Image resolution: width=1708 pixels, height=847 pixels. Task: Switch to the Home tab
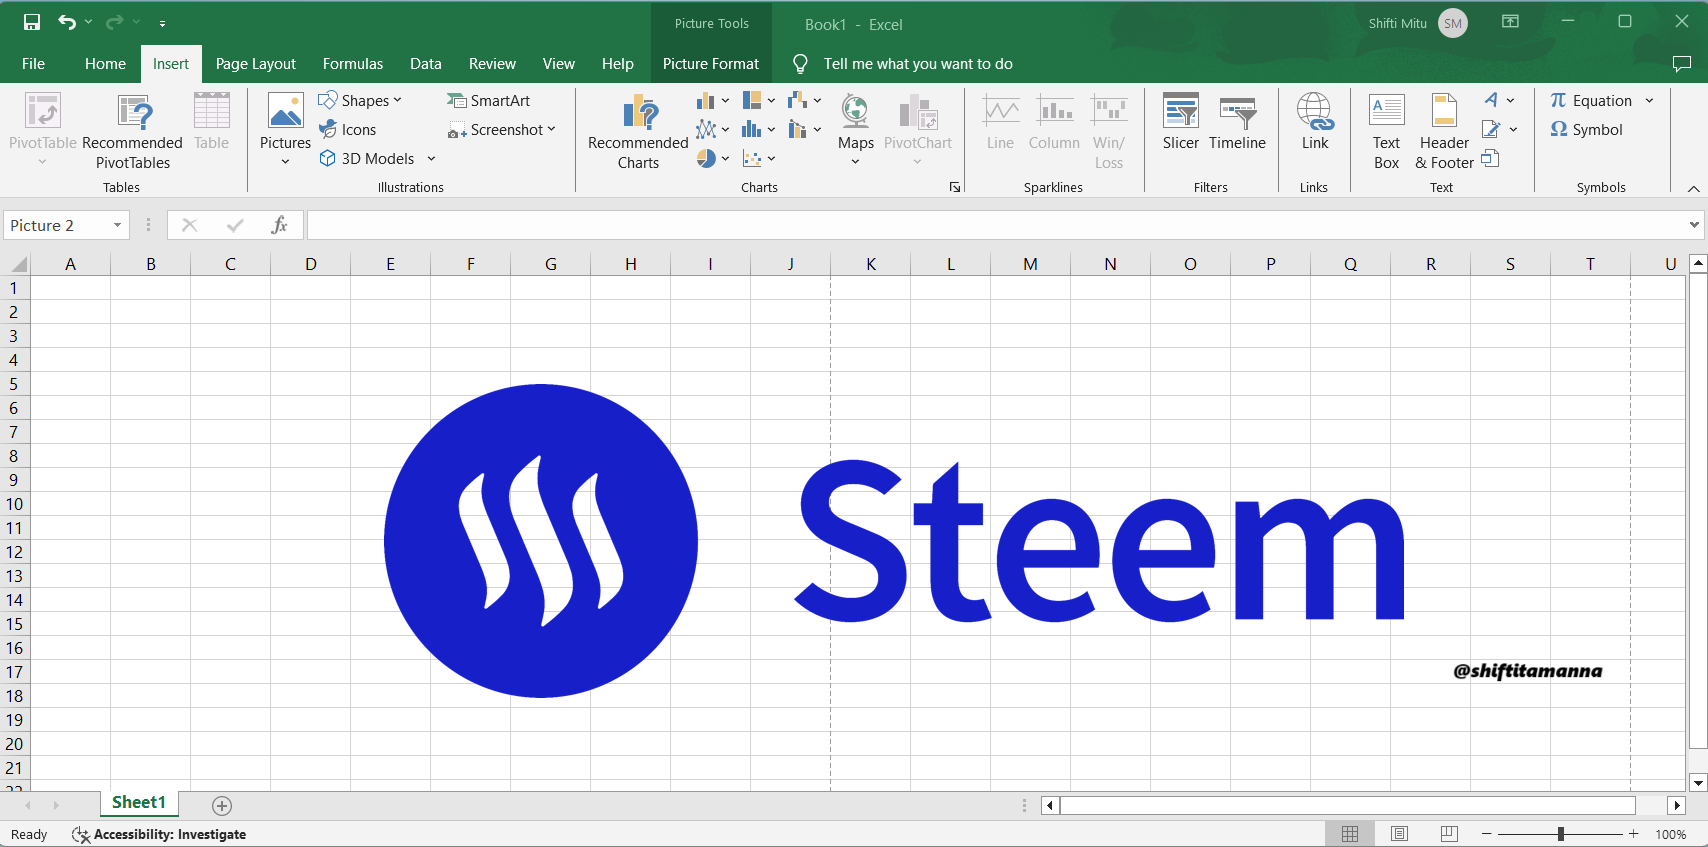point(105,63)
